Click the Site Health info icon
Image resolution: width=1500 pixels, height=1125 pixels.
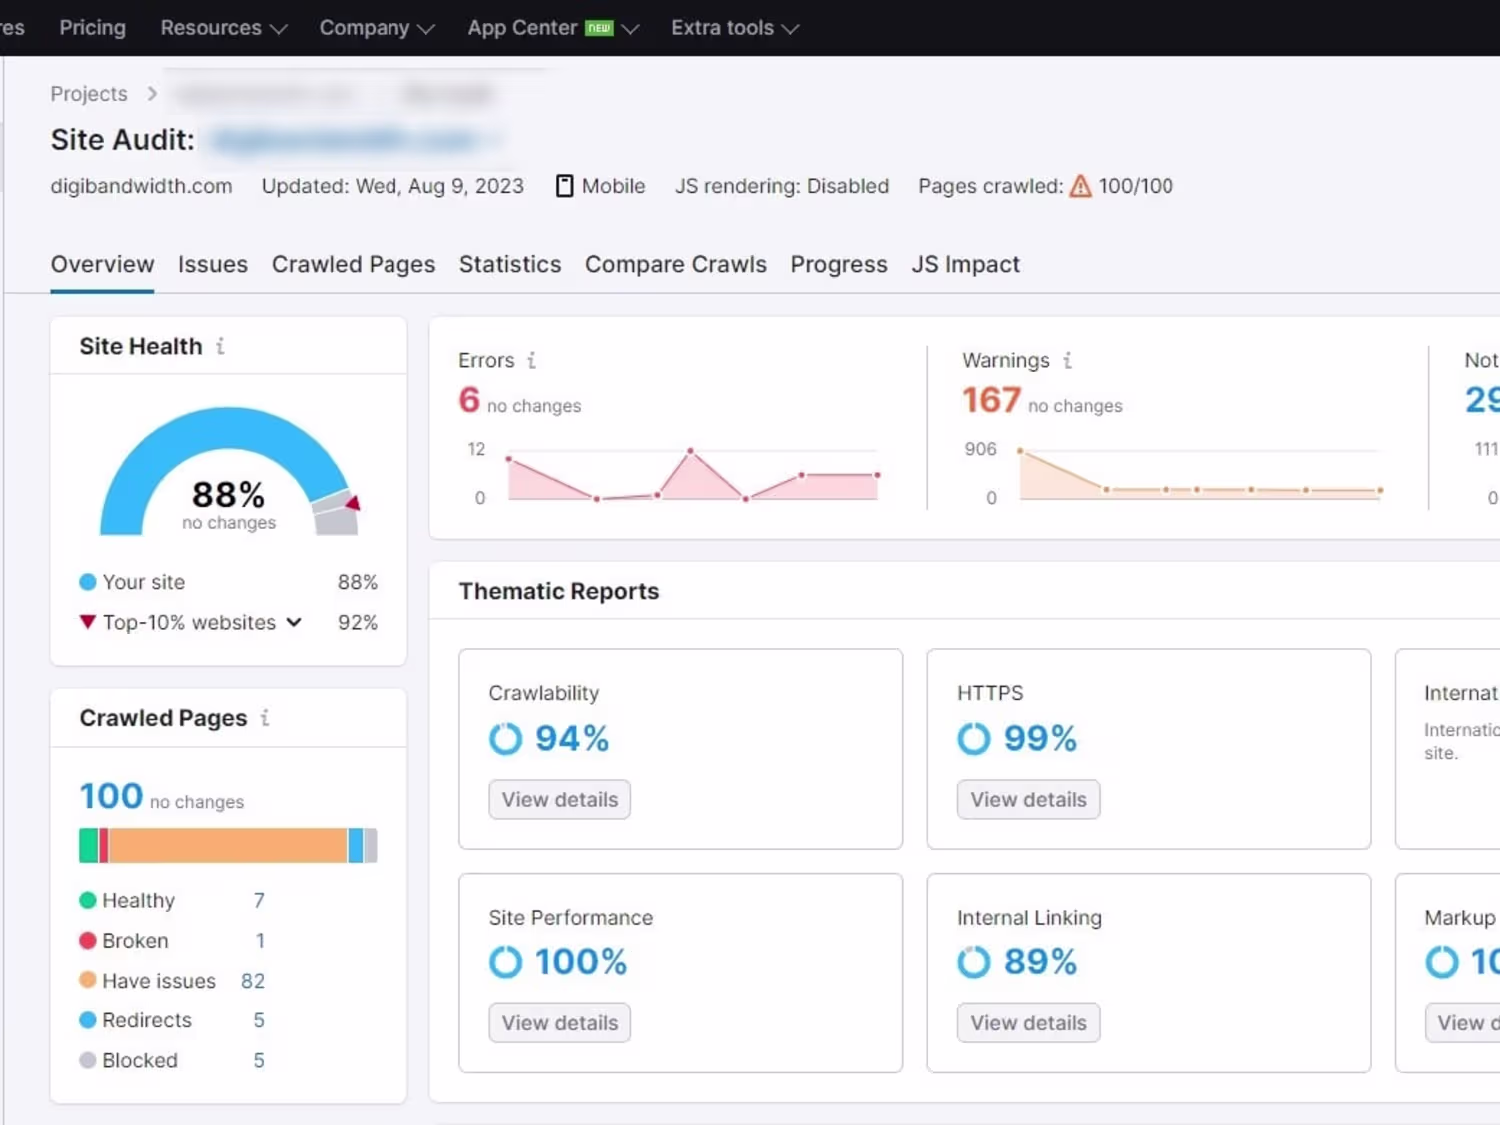point(220,346)
